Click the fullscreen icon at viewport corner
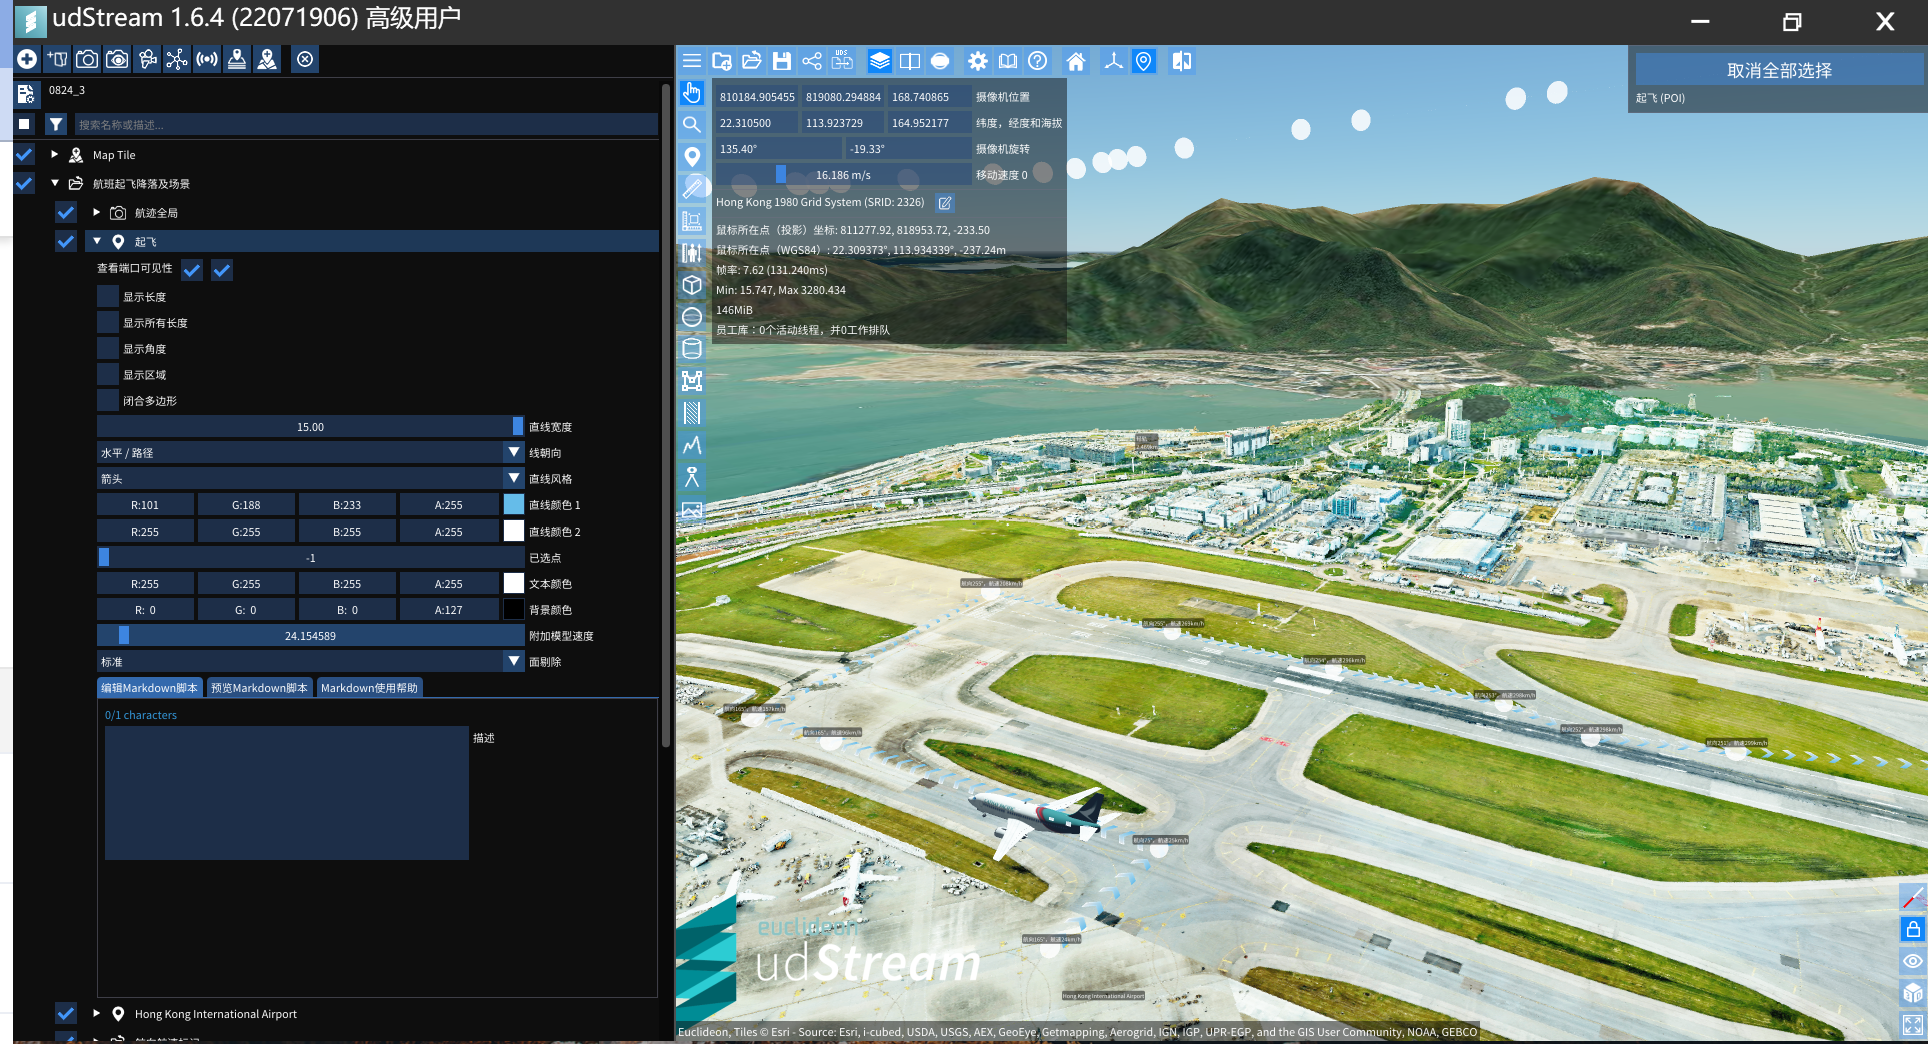This screenshot has width=1928, height=1044. [x=1912, y=1025]
